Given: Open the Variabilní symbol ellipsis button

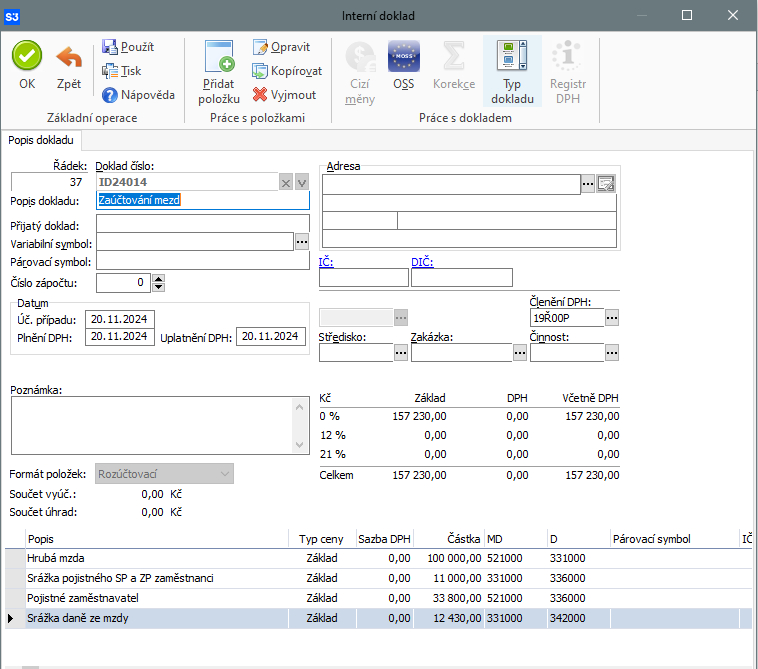Looking at the screenshot, I should coord(302,241).
